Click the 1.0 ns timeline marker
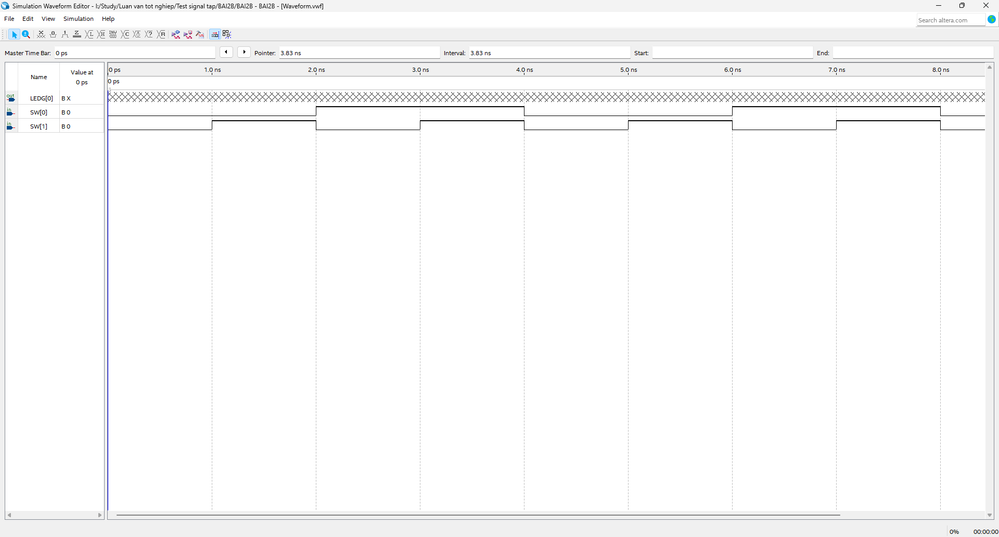Screen dimensions: 999x537 click(212, 69)
